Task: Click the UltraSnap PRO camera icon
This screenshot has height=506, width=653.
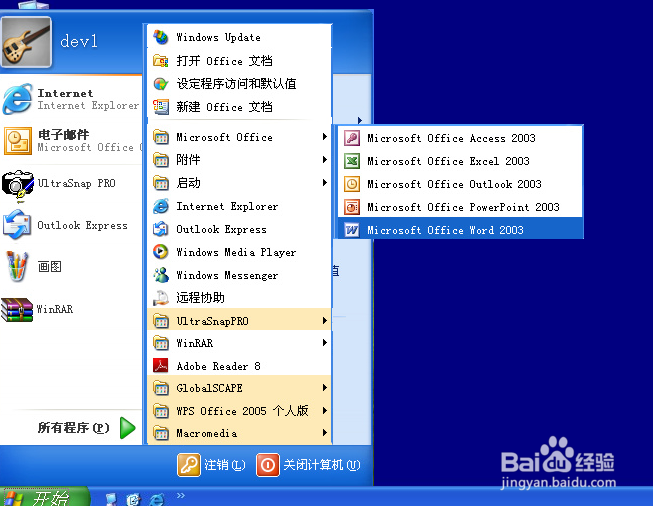Action: [17, 184]
